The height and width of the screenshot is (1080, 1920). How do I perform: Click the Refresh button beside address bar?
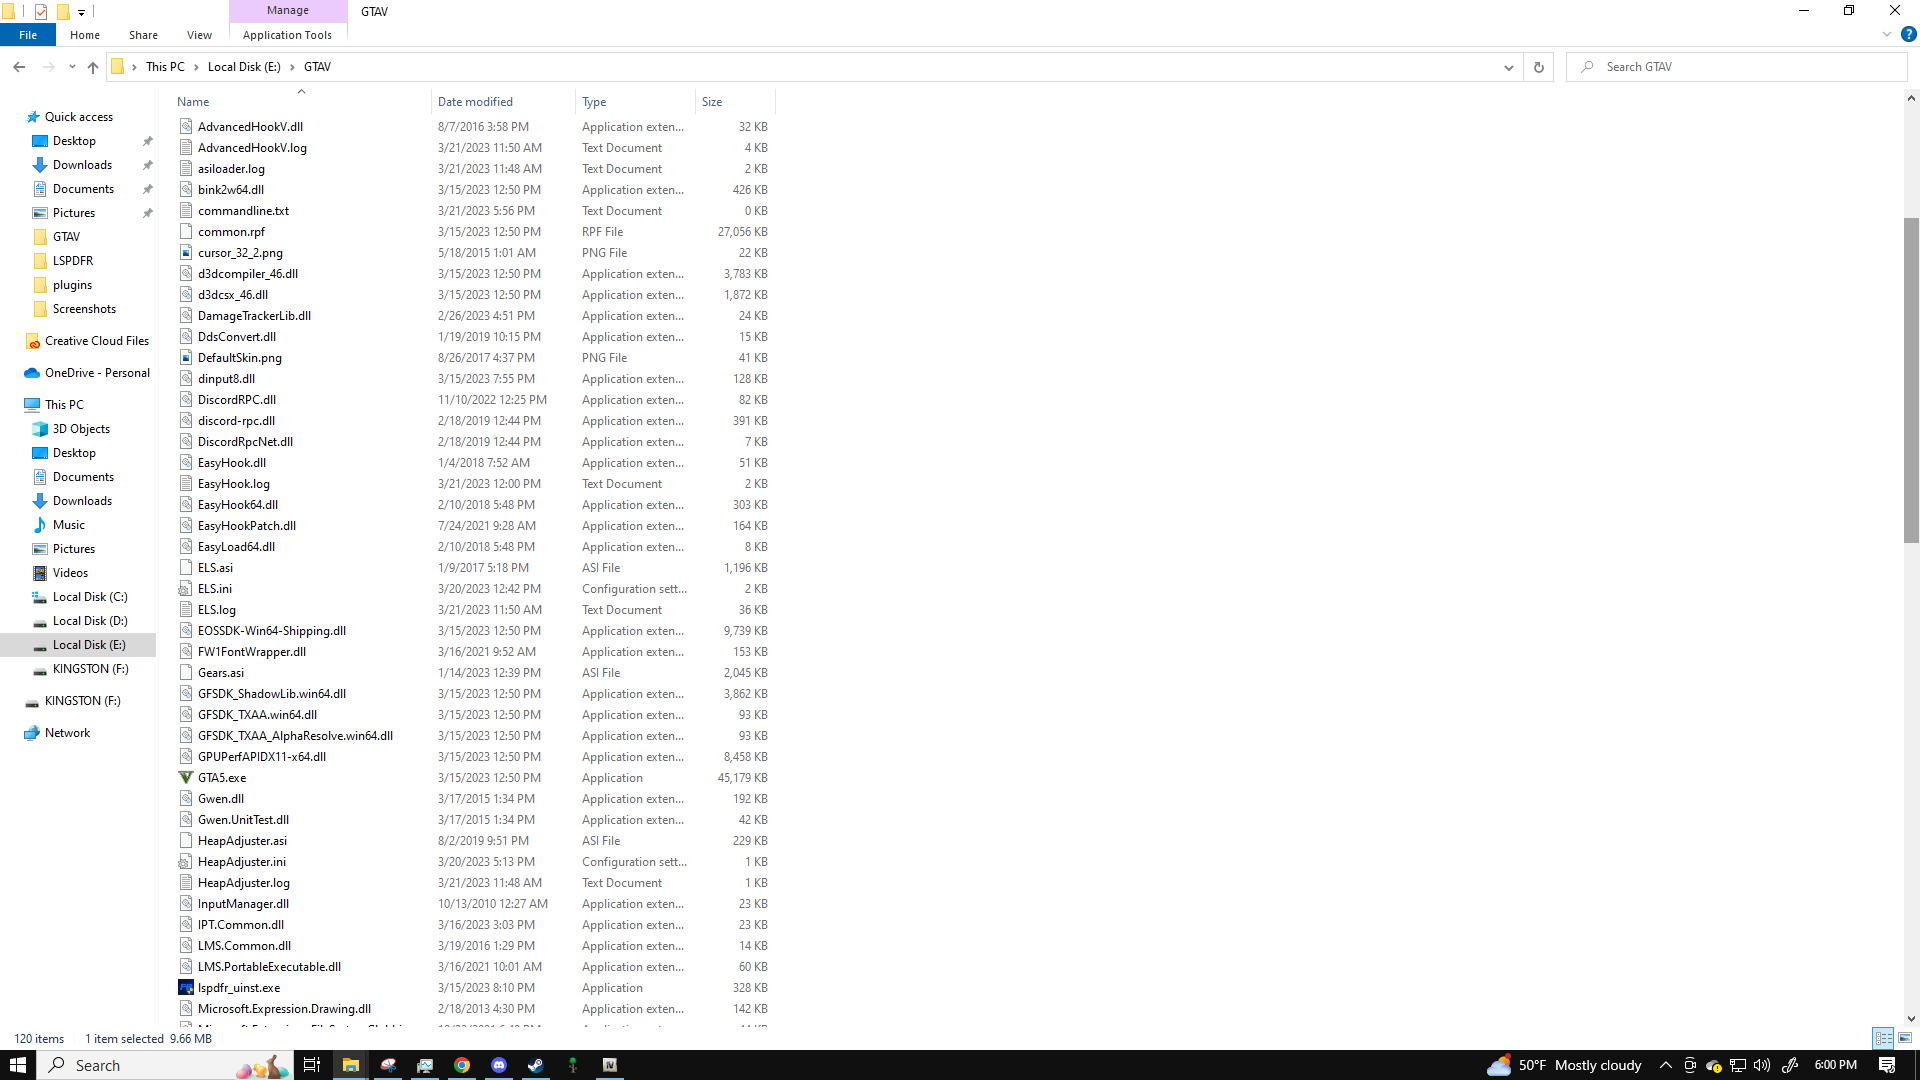[x=1539, y=67]
